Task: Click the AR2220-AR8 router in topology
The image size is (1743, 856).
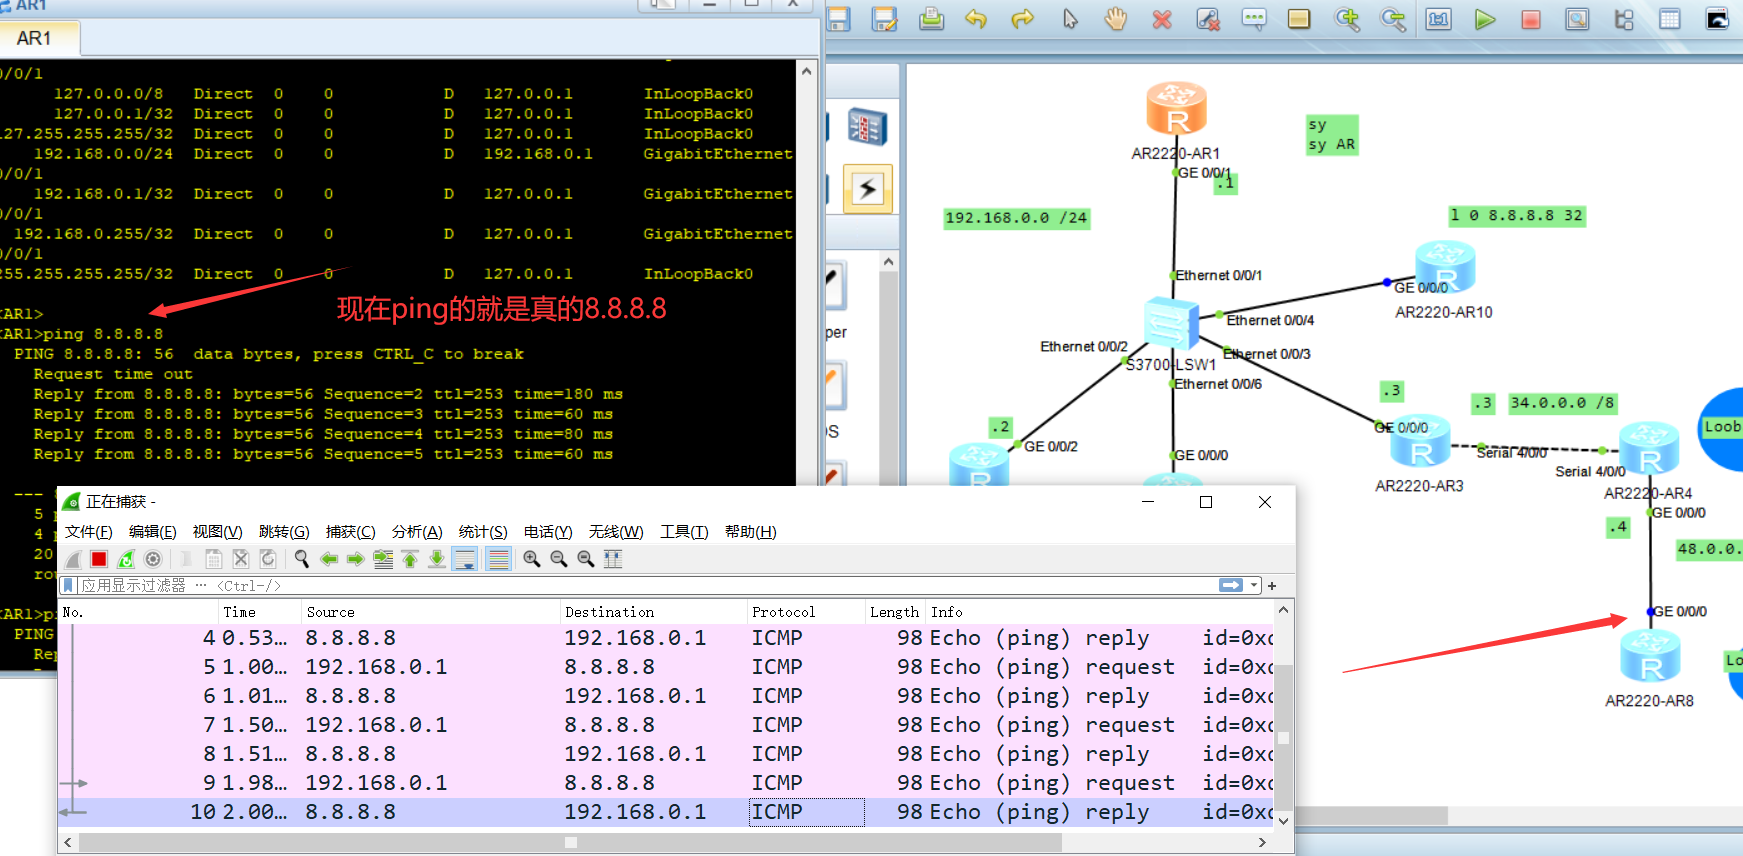Action: pos(1649,656)
